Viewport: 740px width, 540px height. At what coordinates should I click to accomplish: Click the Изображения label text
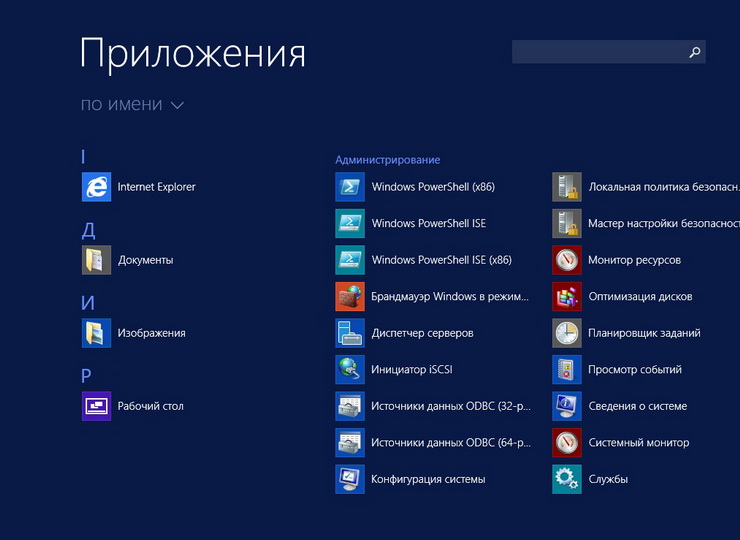coord(151,333)
